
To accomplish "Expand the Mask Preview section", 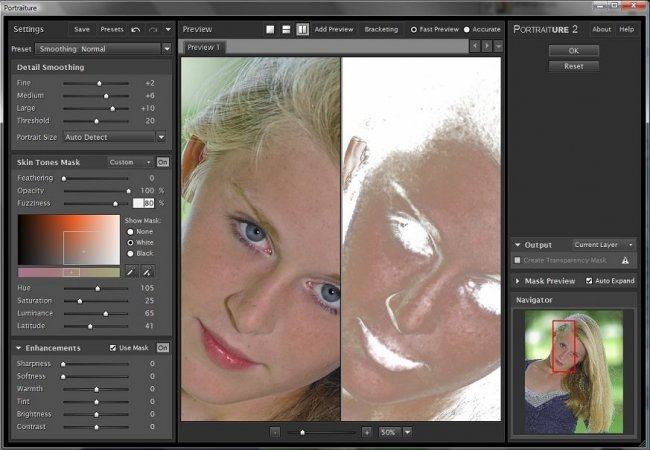I will 518,281.
